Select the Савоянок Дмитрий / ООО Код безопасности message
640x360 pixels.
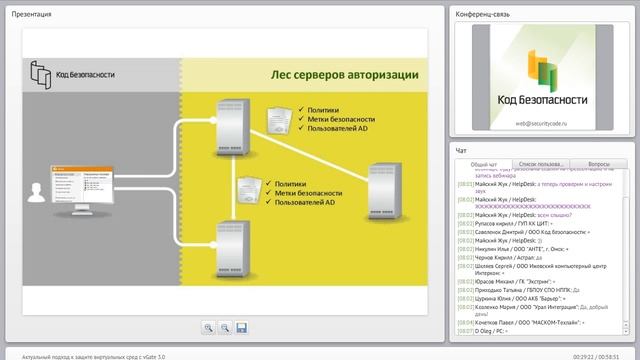(x=524, y=232)
